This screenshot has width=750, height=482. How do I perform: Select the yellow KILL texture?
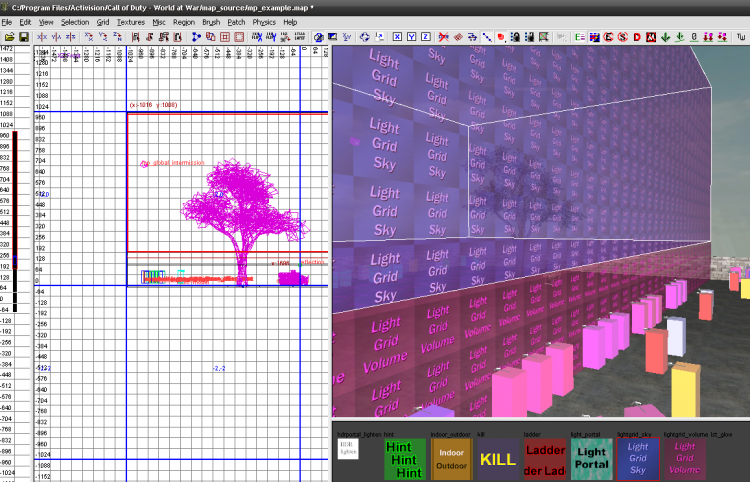point(497,459)
